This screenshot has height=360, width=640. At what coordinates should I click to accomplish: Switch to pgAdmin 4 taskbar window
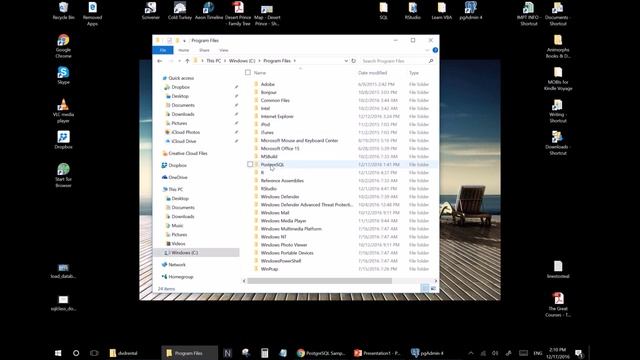pyautogui.click(x=427, y=353)
